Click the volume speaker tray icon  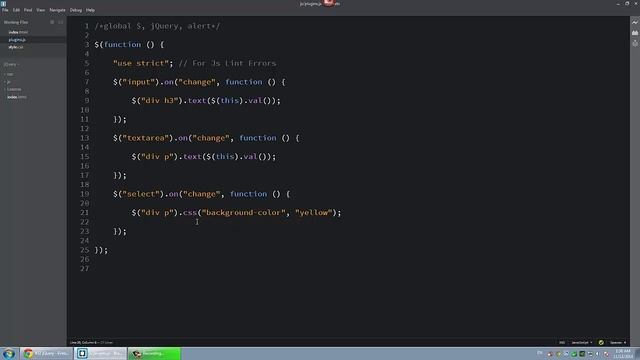click(x=598, y=354)
